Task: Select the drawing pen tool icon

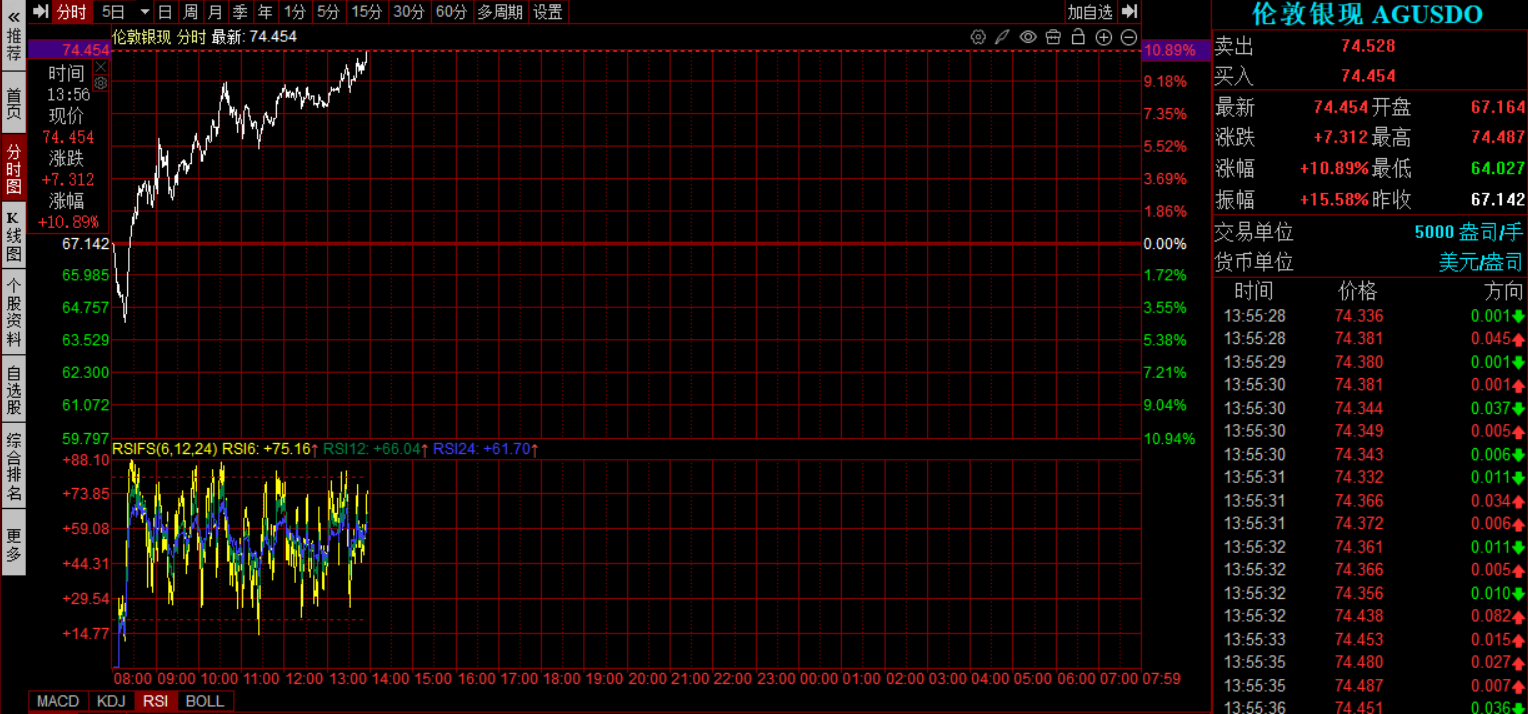Action: tap(1002, 37)
